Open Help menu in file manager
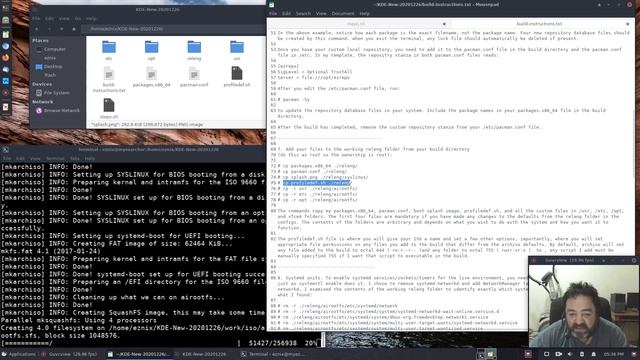 tap(91, 18)
